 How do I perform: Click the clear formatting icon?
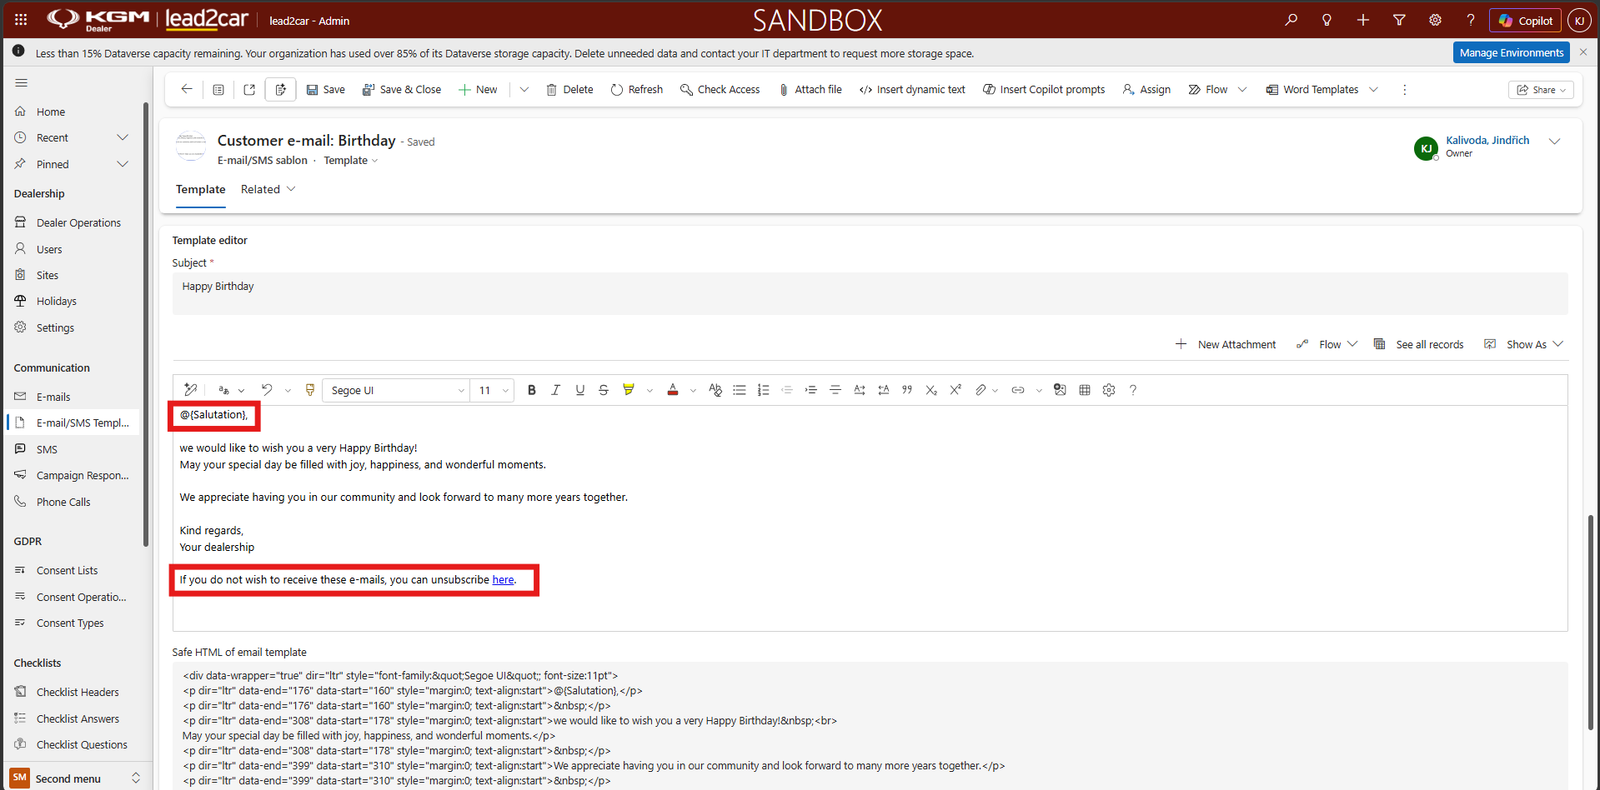point(715,390)
